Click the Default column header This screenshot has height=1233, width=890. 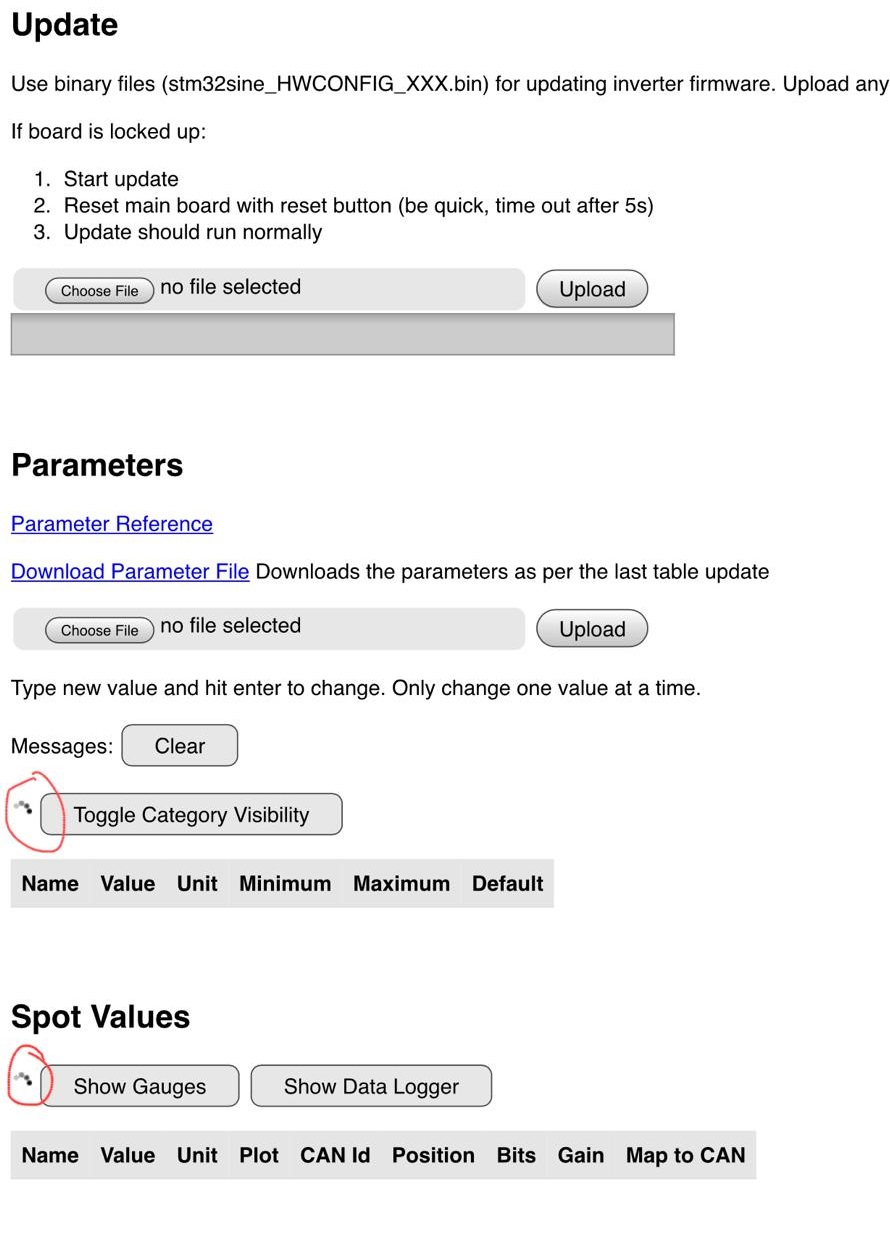[x=507, y=884]
